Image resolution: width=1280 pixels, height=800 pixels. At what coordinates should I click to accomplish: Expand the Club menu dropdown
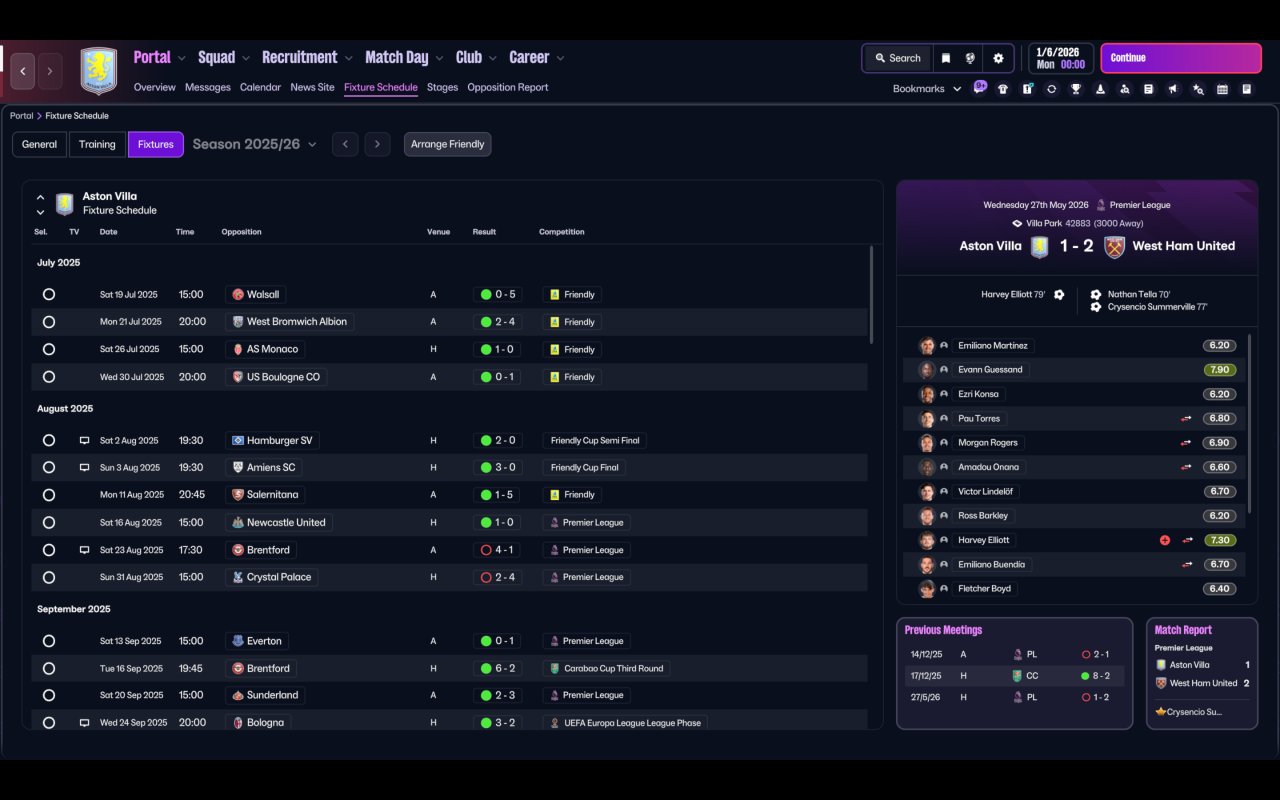[492, 58]
